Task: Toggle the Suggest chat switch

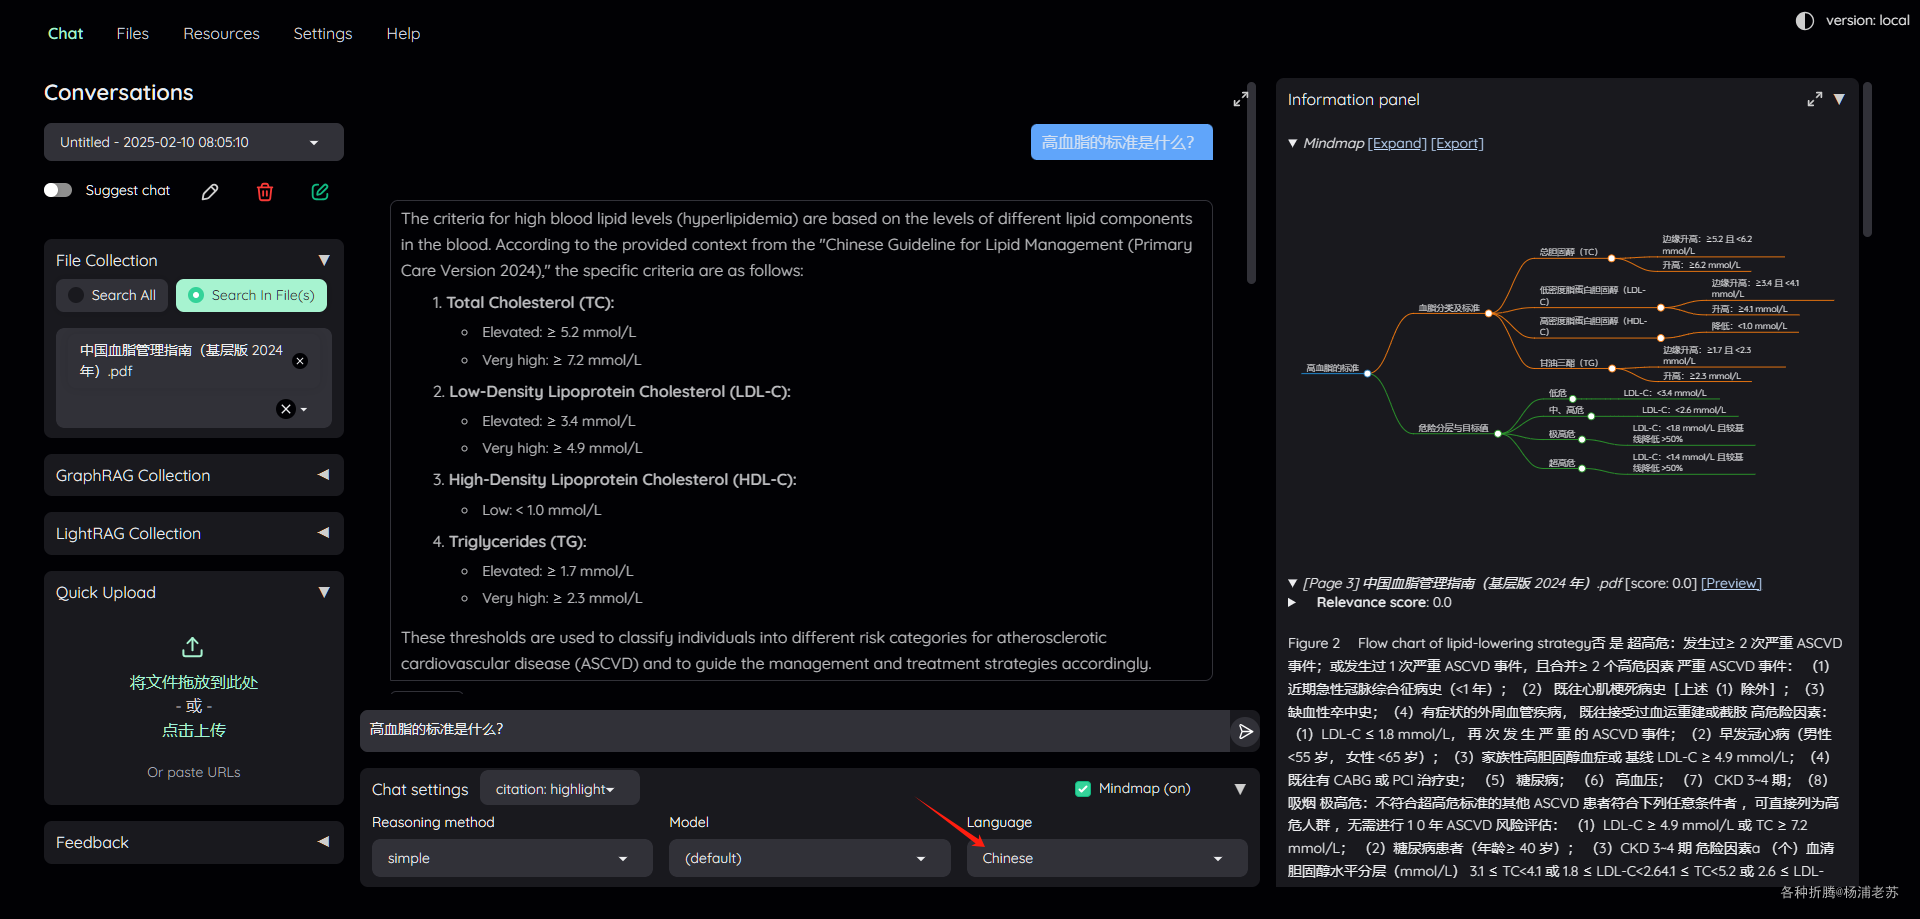Action: click(x=58, y=190)
